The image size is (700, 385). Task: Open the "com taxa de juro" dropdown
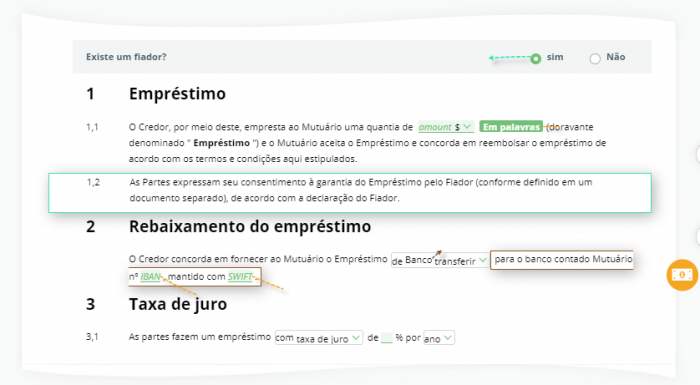(x=319, y=338)
